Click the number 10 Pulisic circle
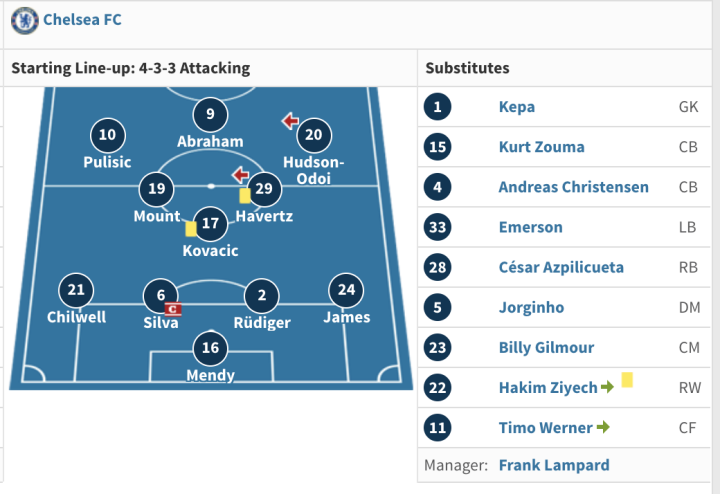This screenshot has height=494, width=720. click(108, 135)
